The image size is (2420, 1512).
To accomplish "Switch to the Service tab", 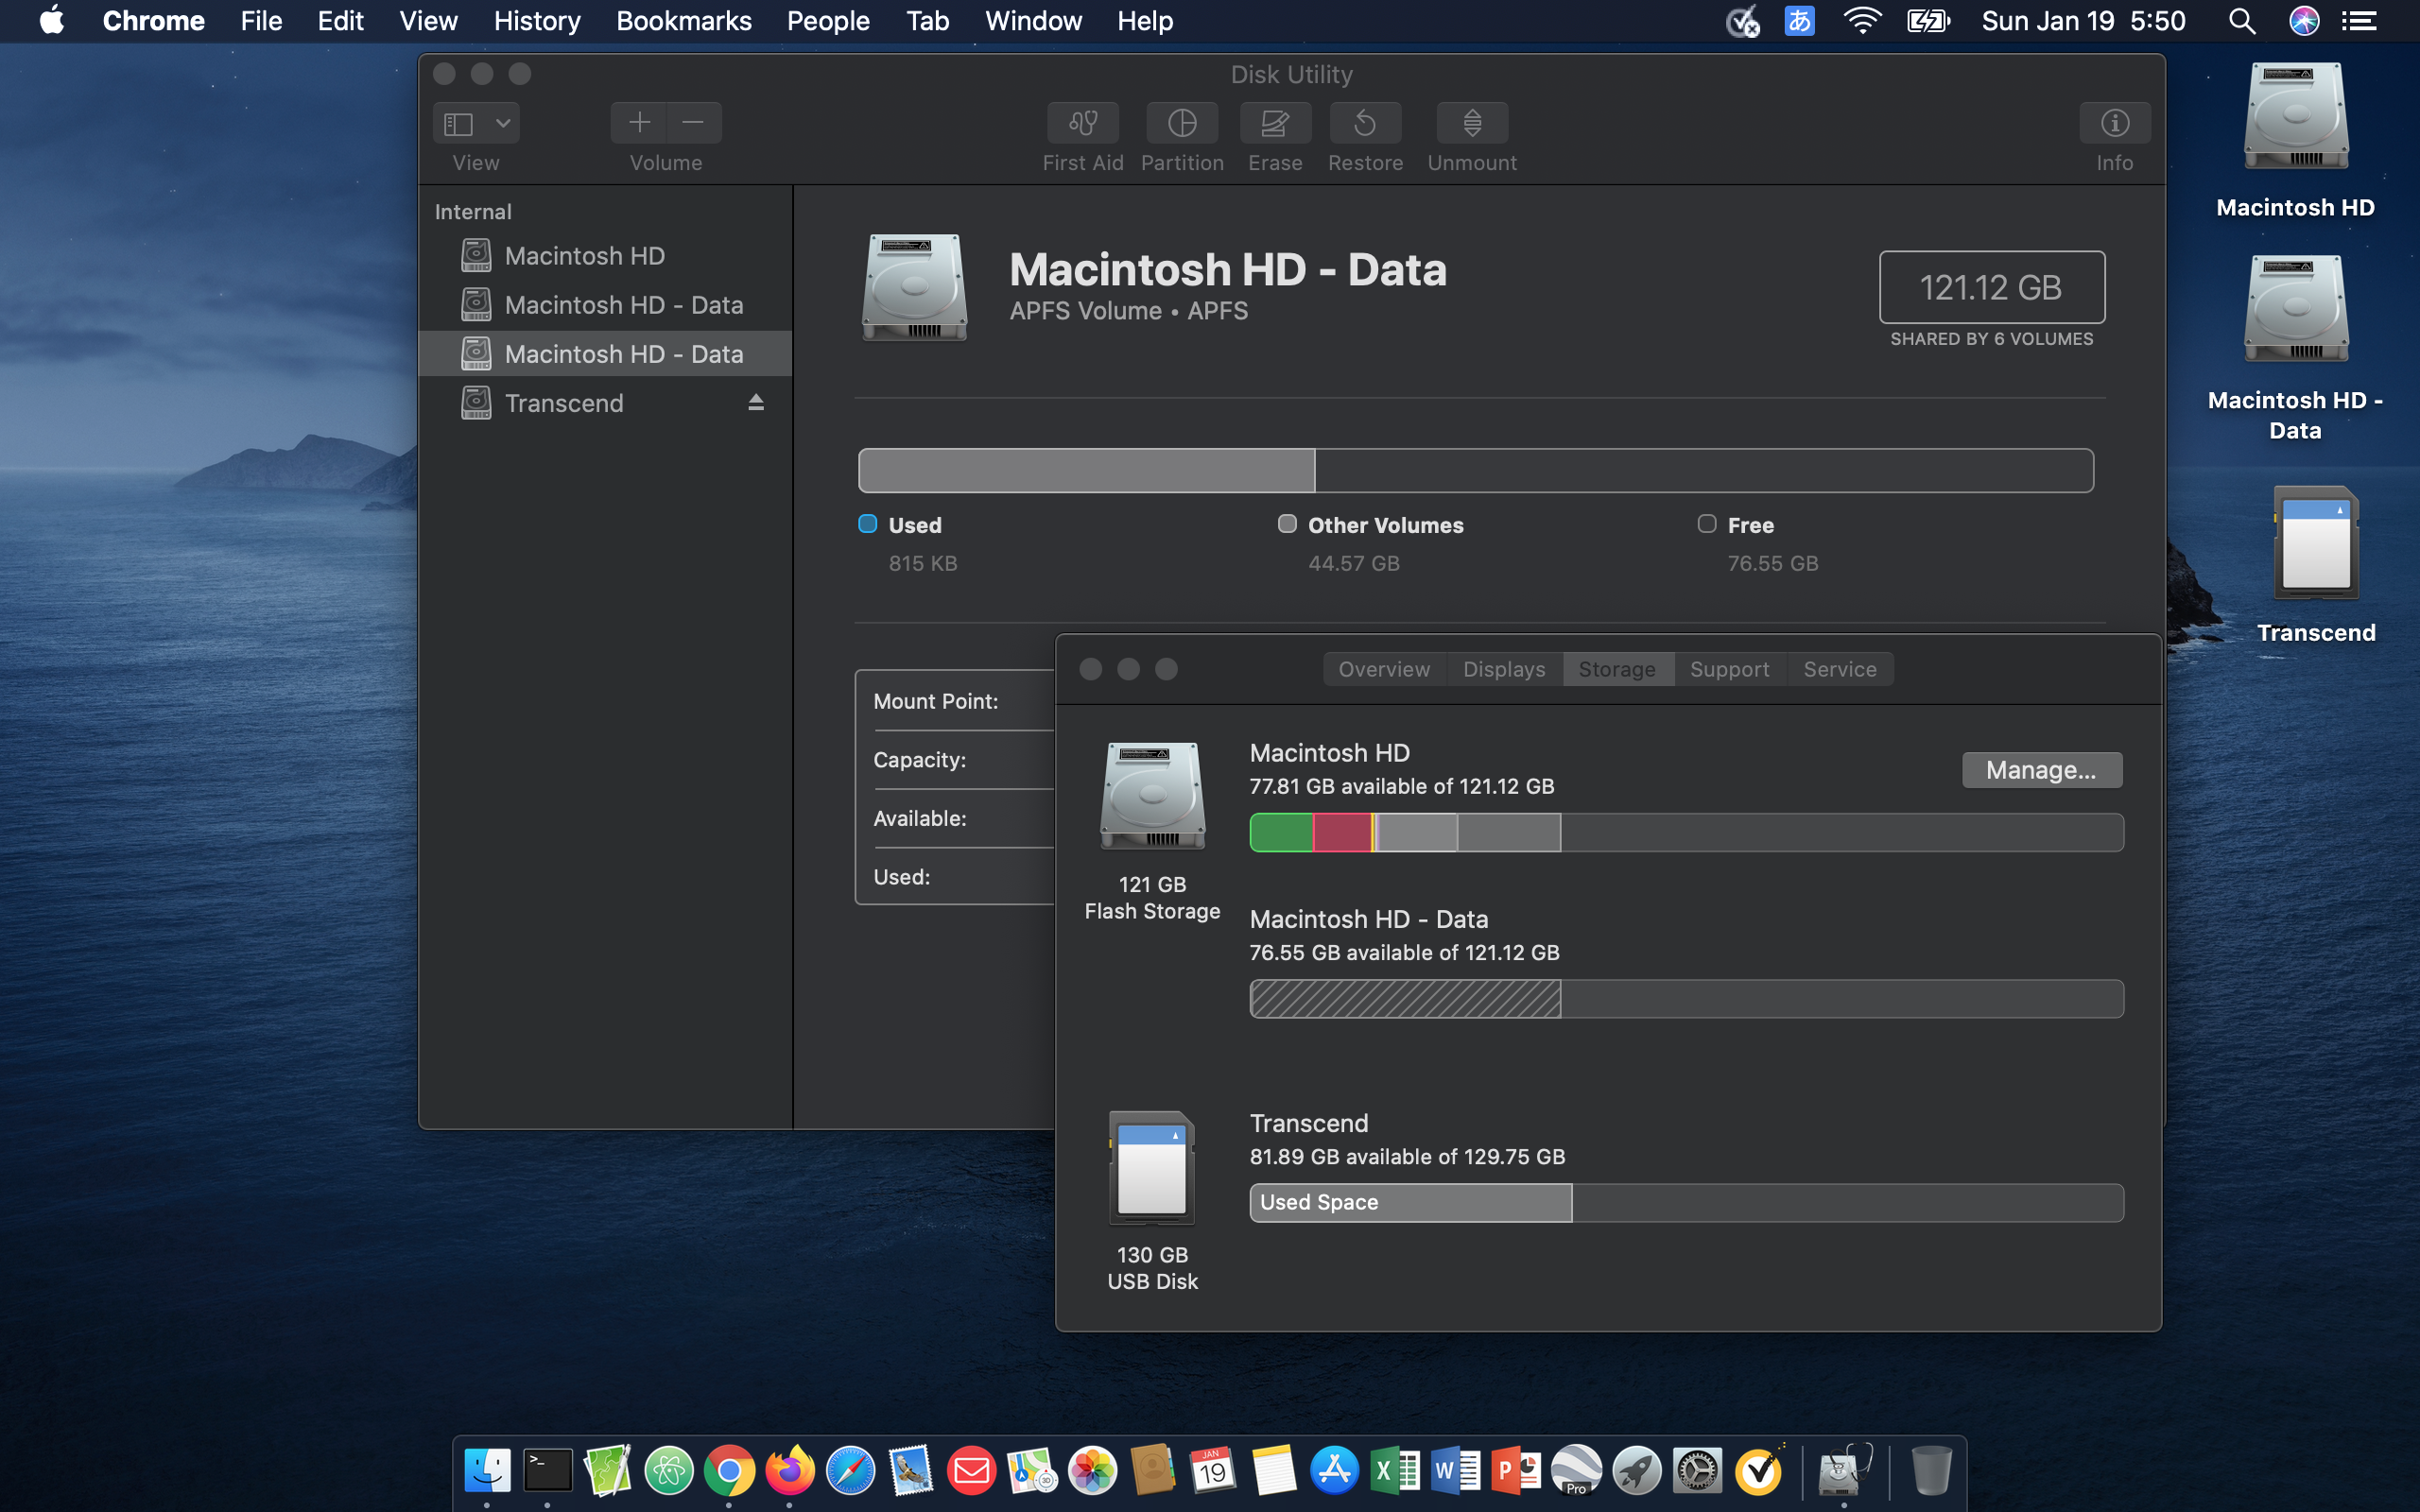I will (x=1839, y=669).
